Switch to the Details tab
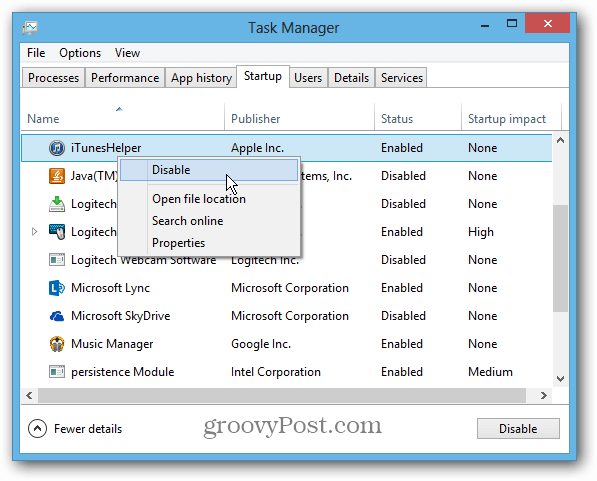The image size is (597, 481). tap(351, 78)
